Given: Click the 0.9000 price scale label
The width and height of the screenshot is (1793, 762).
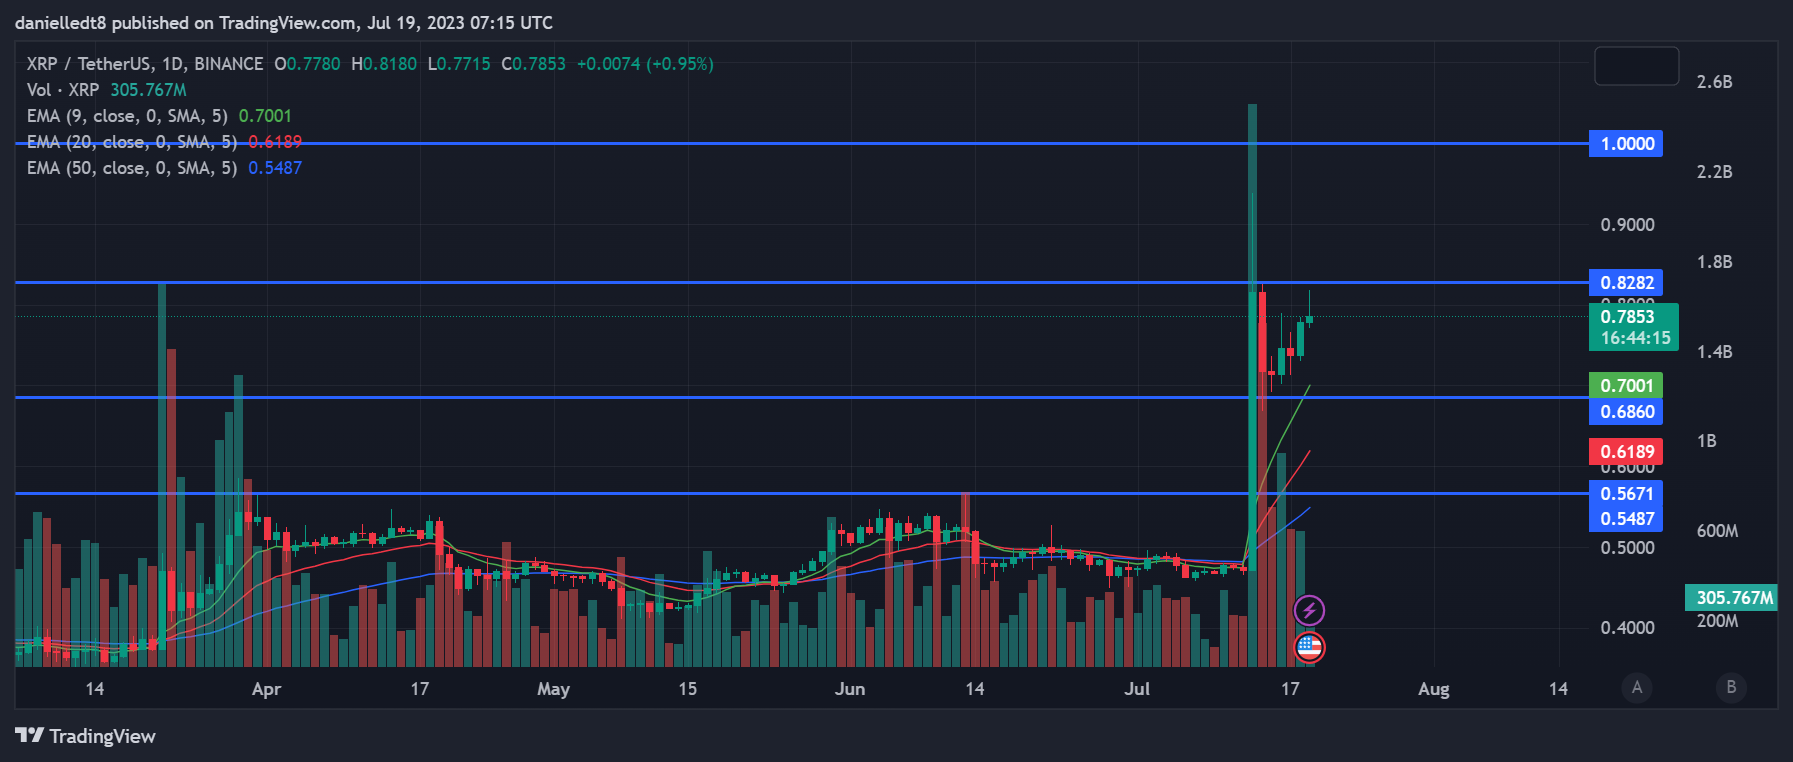Looking at the screenshot, I should tap(1627, 225).
